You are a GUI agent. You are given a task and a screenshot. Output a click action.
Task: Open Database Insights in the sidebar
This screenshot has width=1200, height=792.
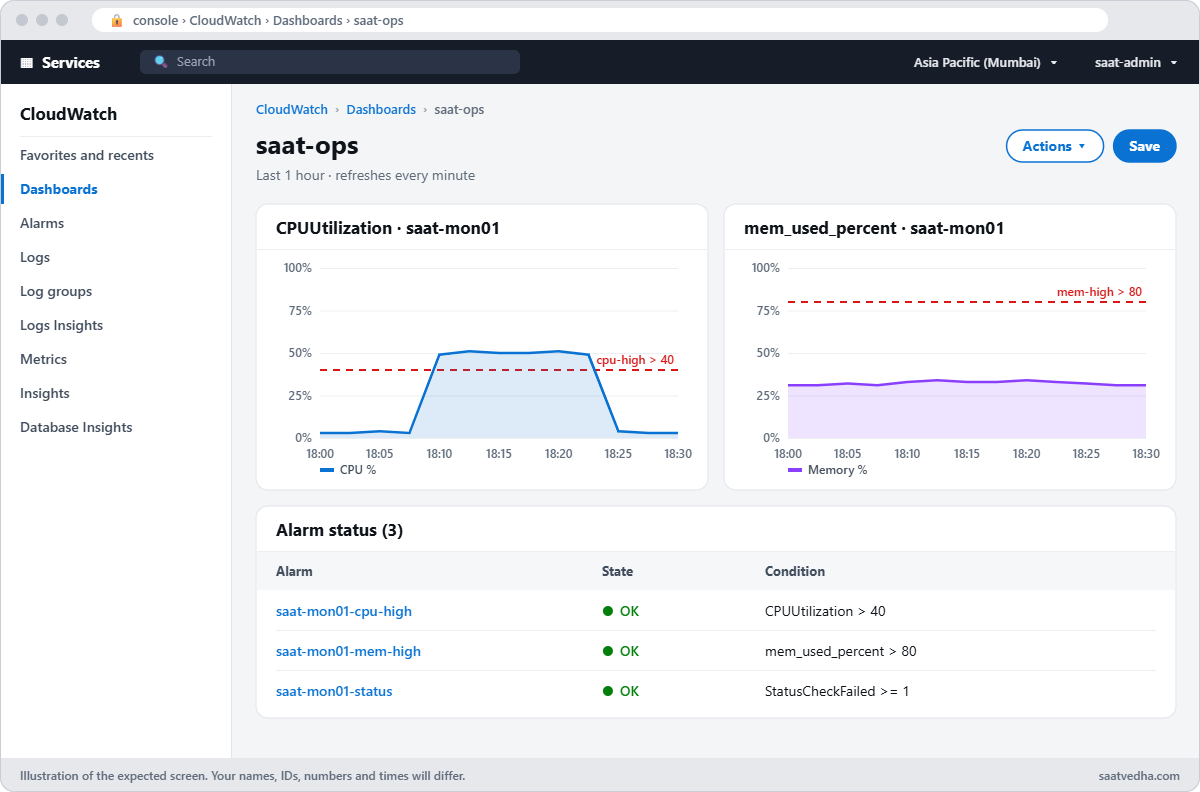click(x=76, y=427)
